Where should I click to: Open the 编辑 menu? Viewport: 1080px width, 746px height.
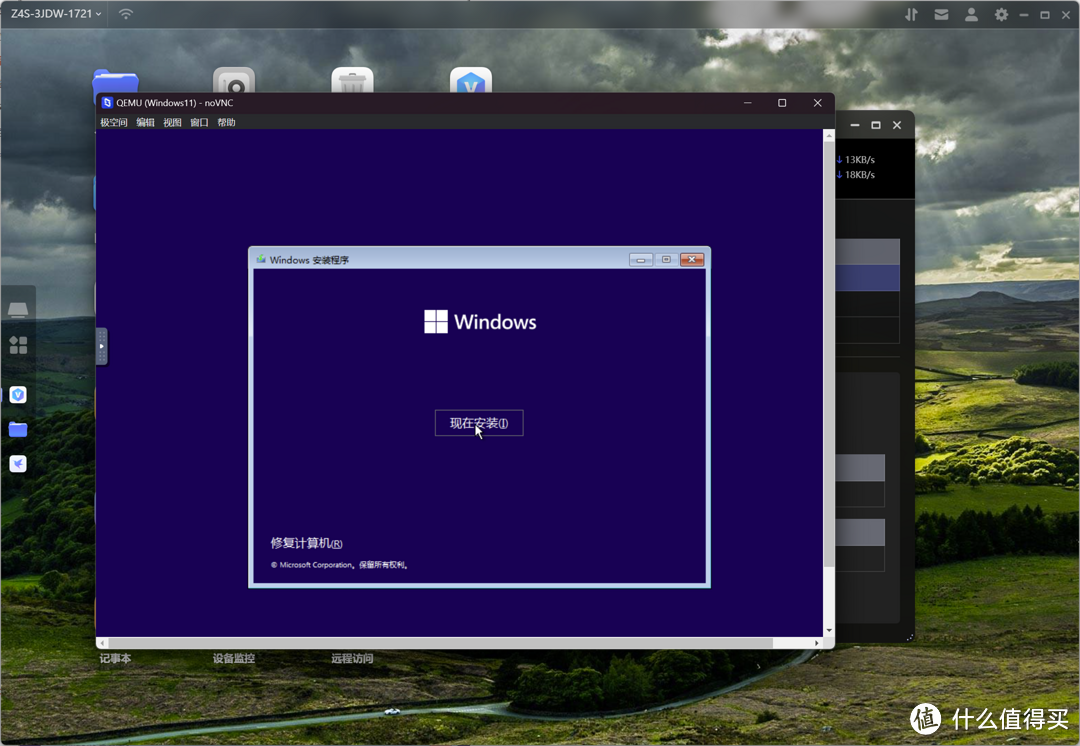point(145,123)
